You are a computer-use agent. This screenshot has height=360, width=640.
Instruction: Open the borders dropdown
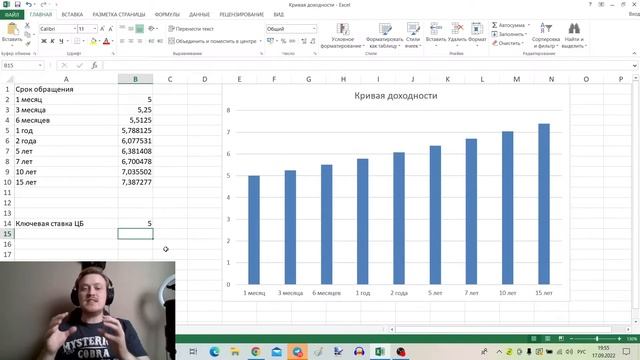tap(83, 41)
